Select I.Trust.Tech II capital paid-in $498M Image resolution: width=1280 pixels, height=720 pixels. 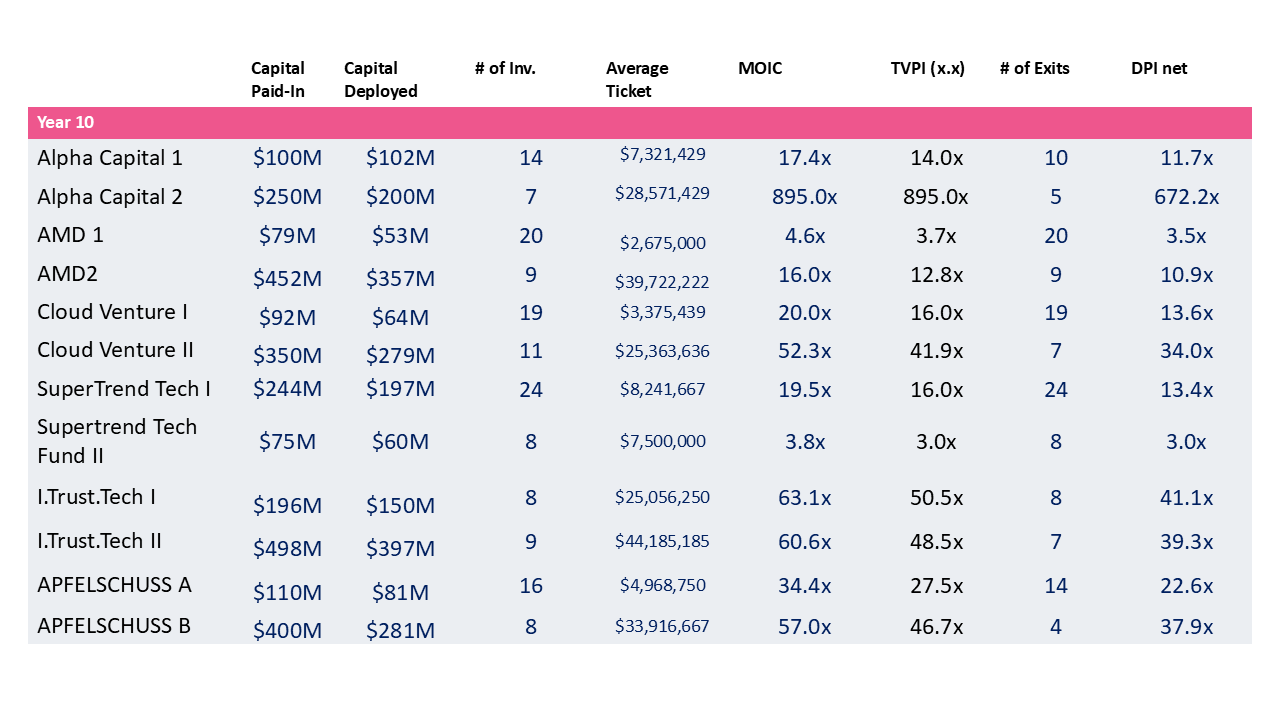click(287, 549)
